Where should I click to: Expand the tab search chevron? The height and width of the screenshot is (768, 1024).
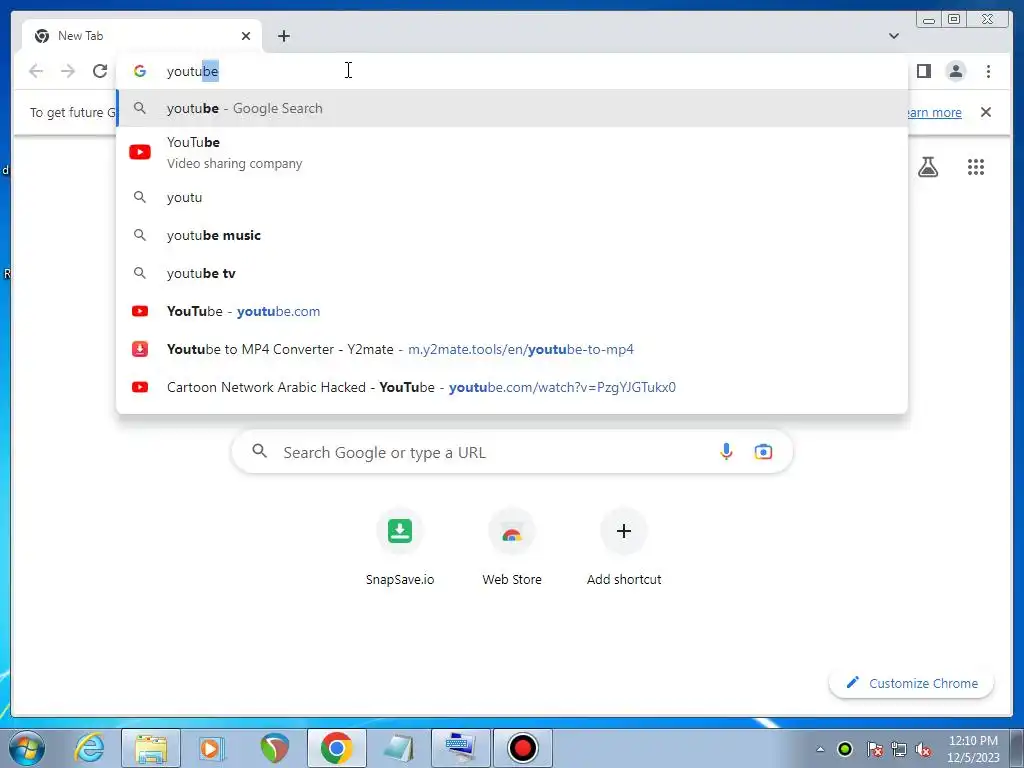pos(893,36)
